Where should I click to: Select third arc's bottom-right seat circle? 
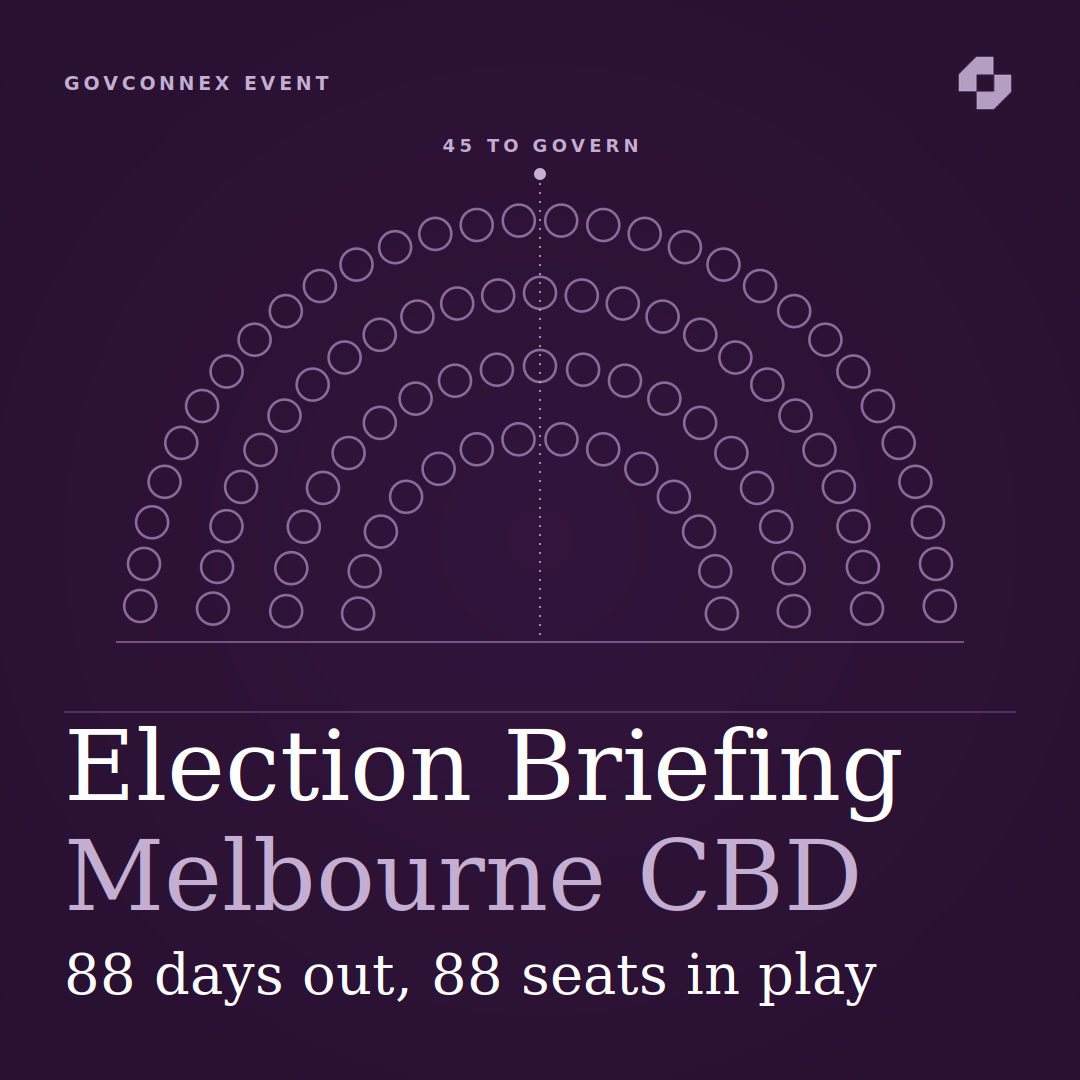[x=793, y=611]
